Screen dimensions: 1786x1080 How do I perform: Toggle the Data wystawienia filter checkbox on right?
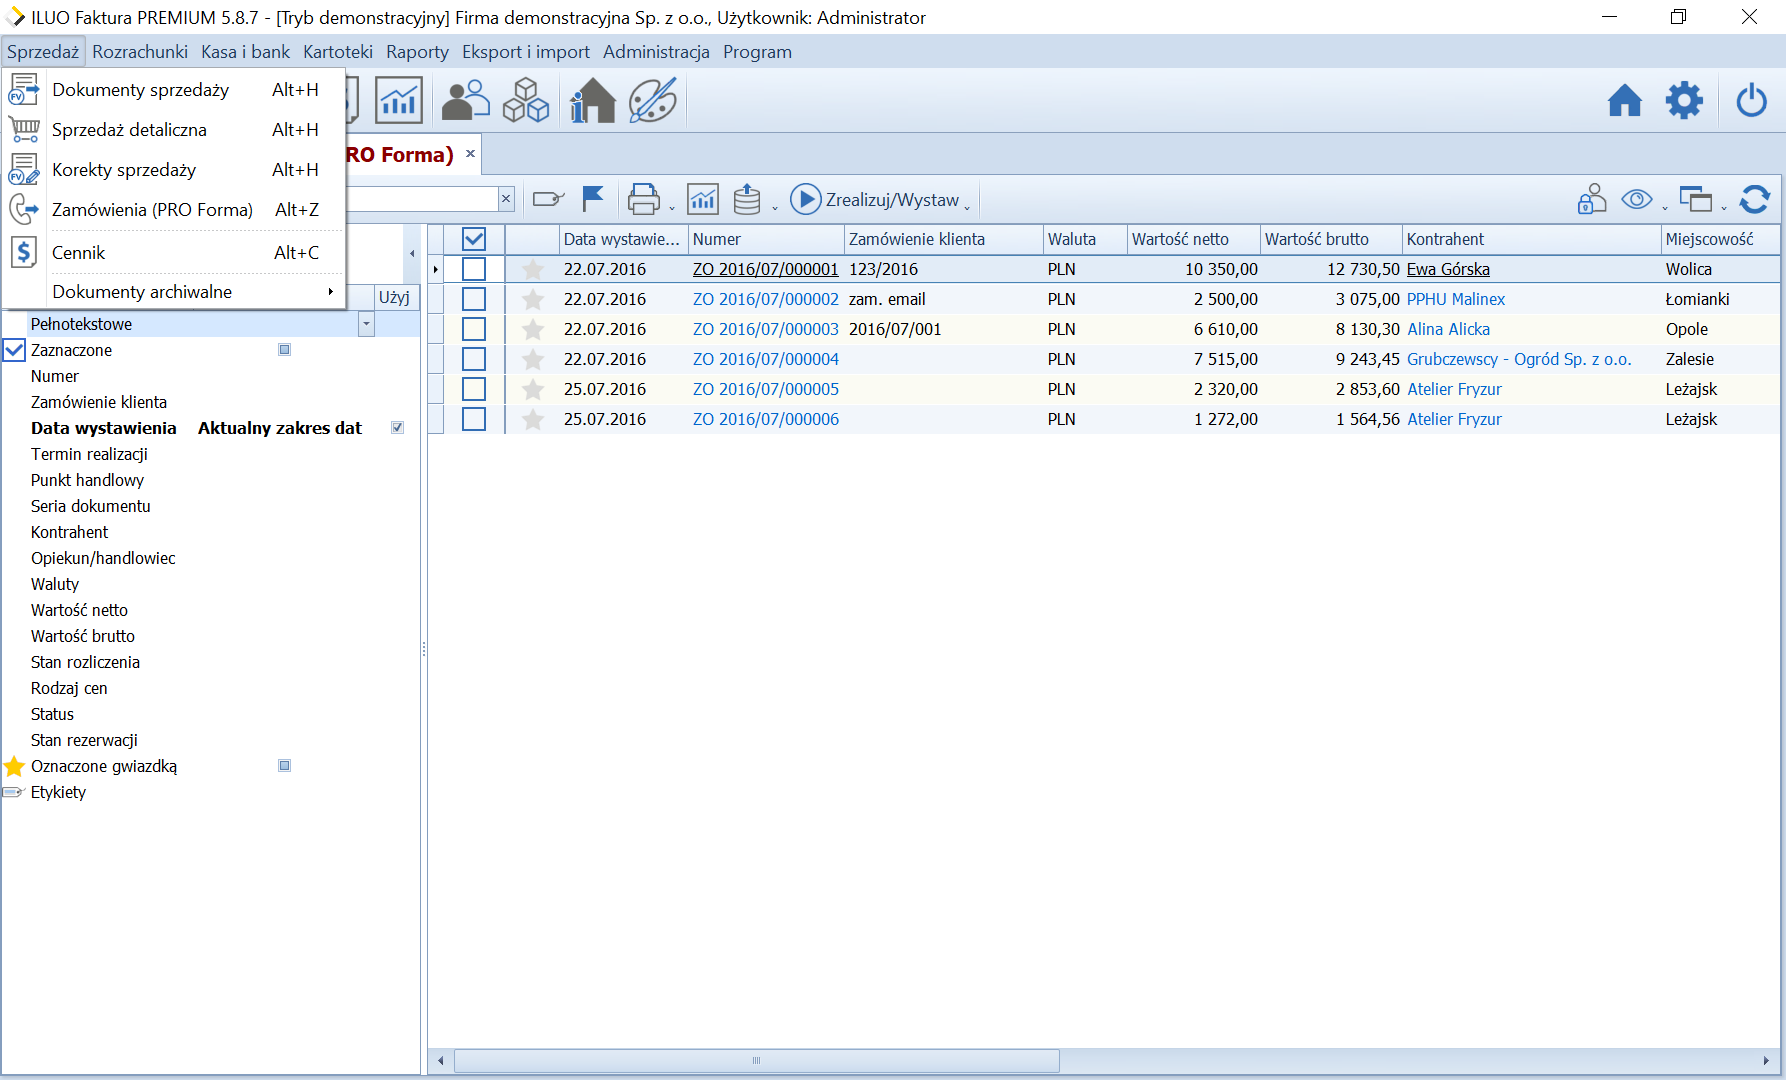397,428
